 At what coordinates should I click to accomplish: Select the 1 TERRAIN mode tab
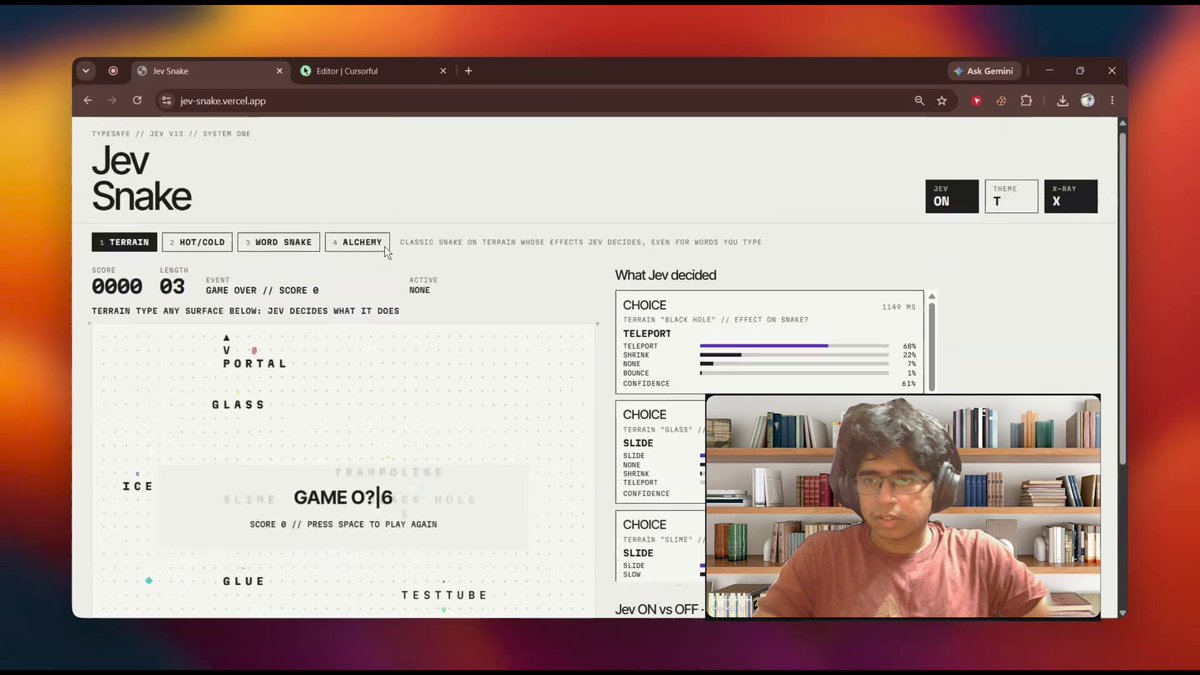(124, 242)
